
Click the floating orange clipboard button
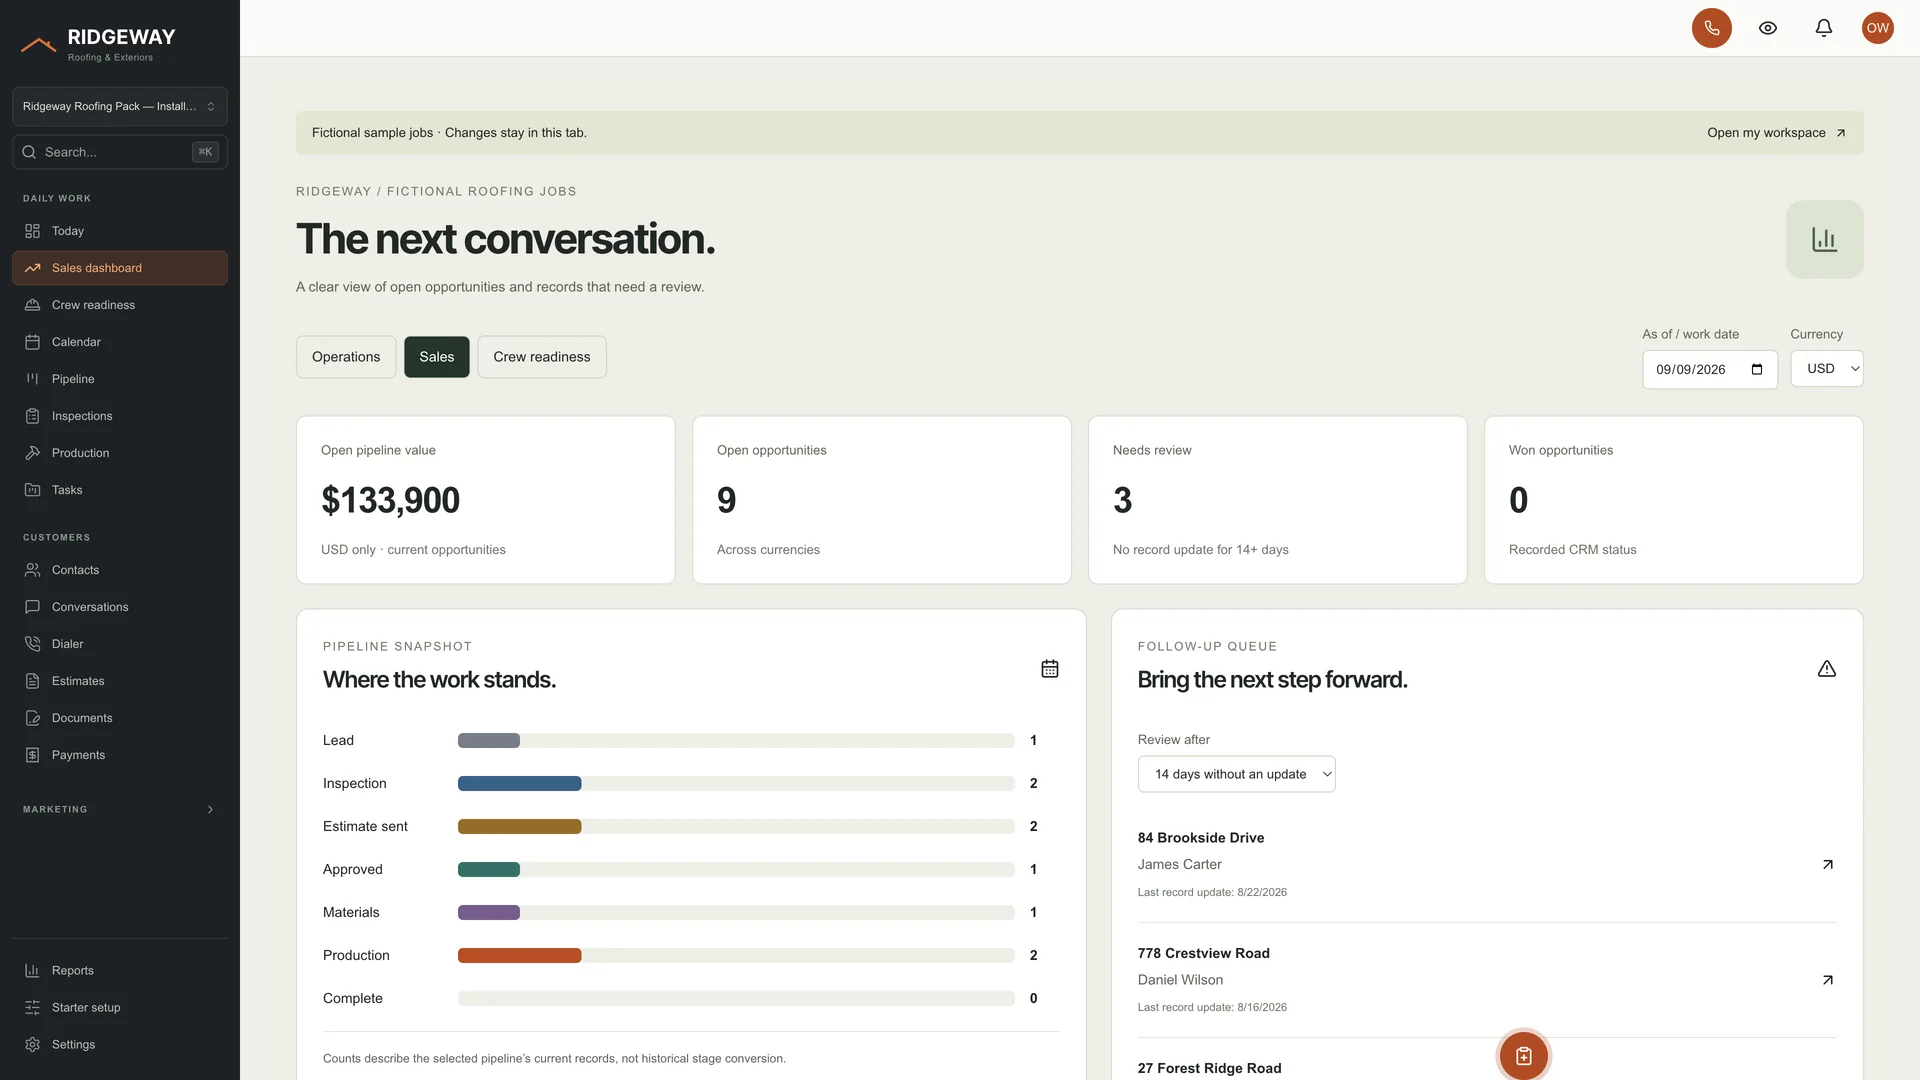click(1523, 1055)
